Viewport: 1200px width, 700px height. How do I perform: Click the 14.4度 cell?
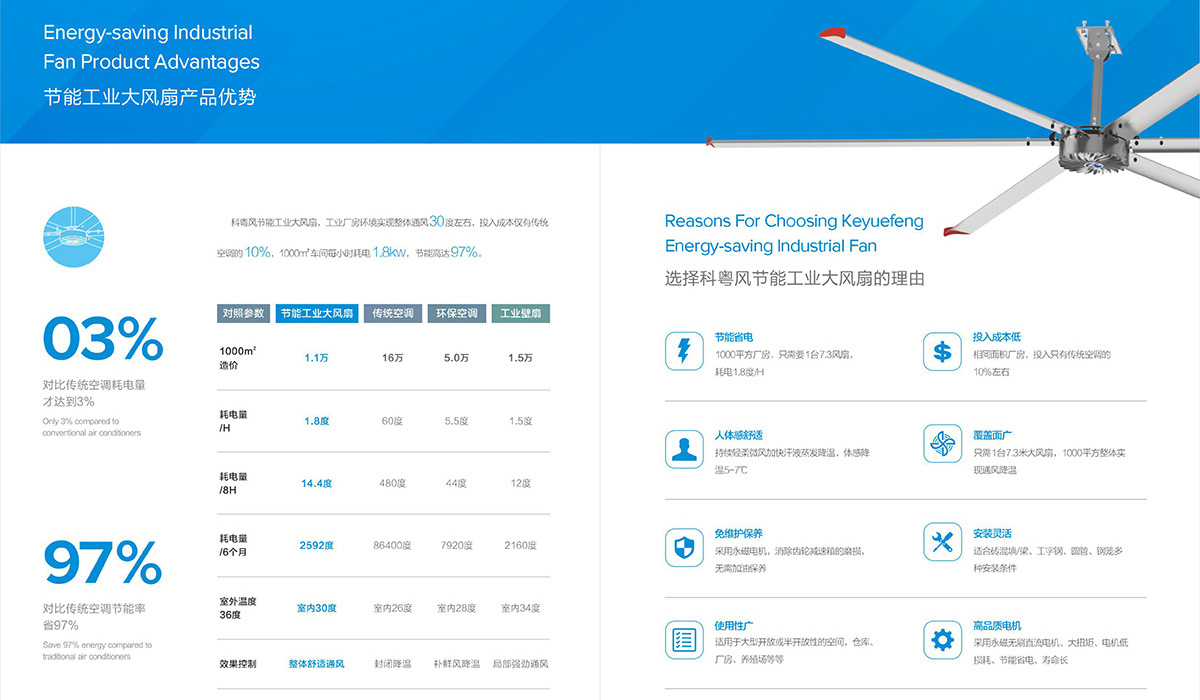317,483
